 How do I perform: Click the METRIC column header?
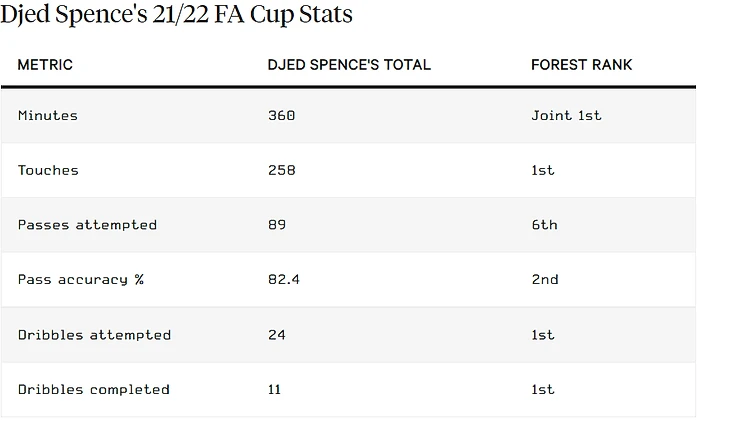click(45, 65)
